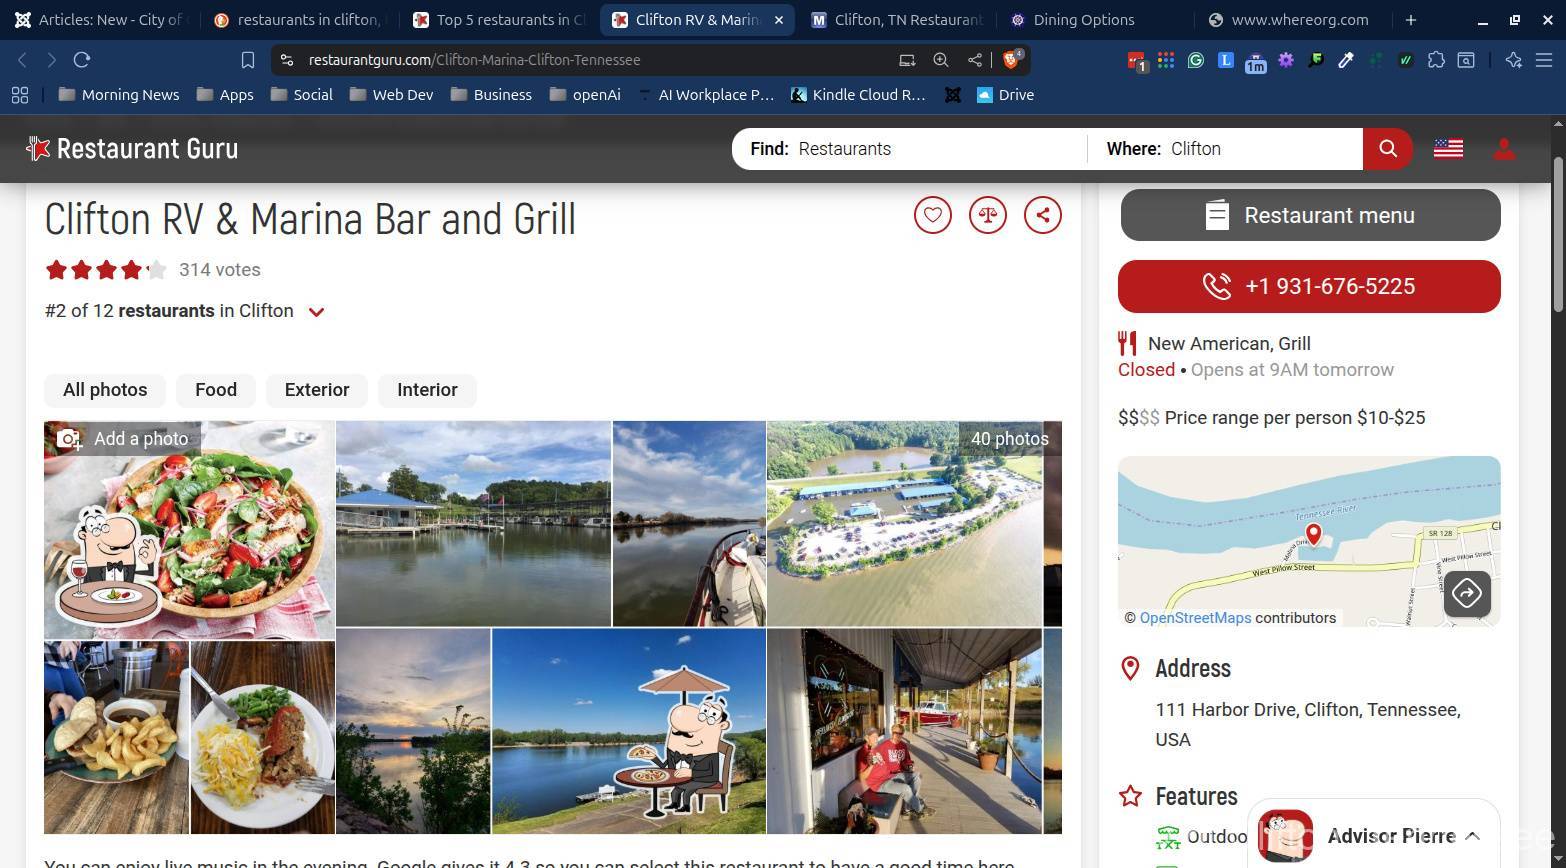Click the OpenStreetMaps link
The width and height of the screenshot is (1566, 868).
1195,618
